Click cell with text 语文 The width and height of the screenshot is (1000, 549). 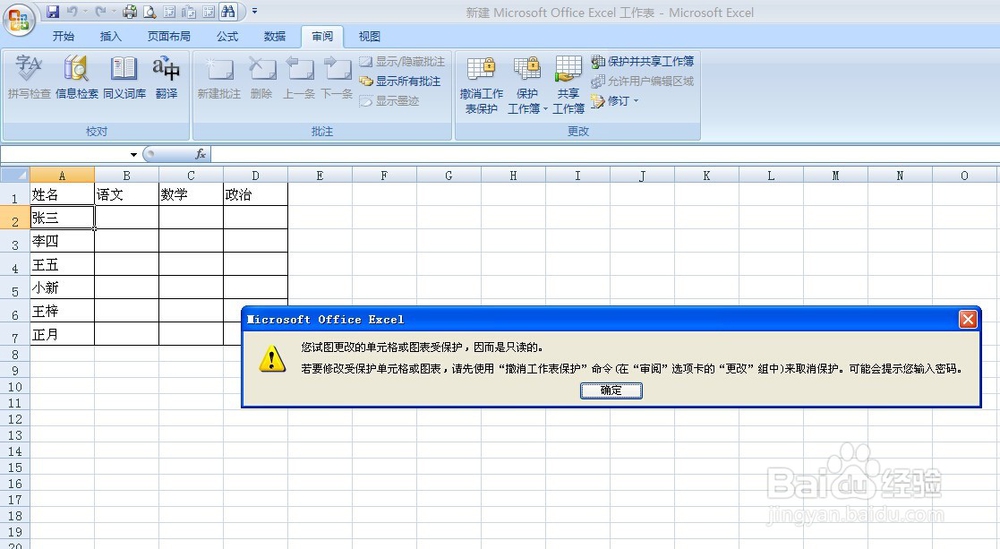pos(127,194)
